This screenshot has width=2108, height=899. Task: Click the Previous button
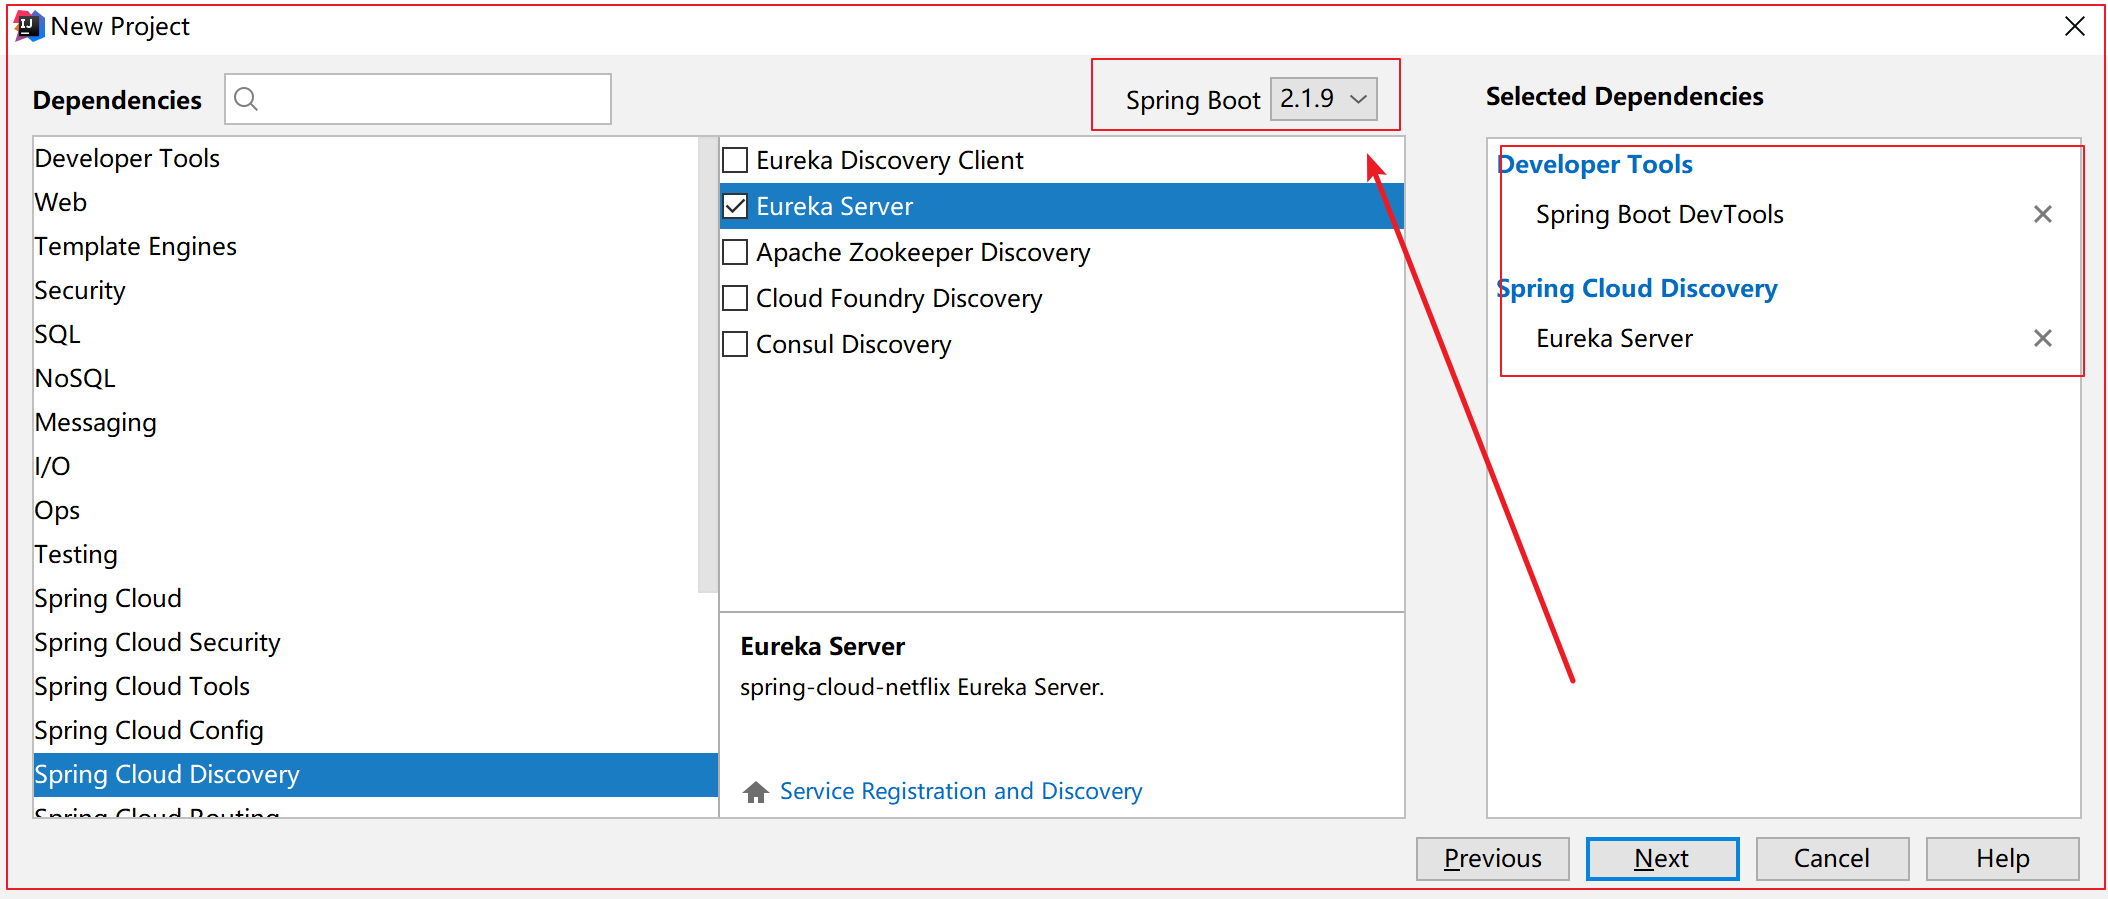point(1493,859)
